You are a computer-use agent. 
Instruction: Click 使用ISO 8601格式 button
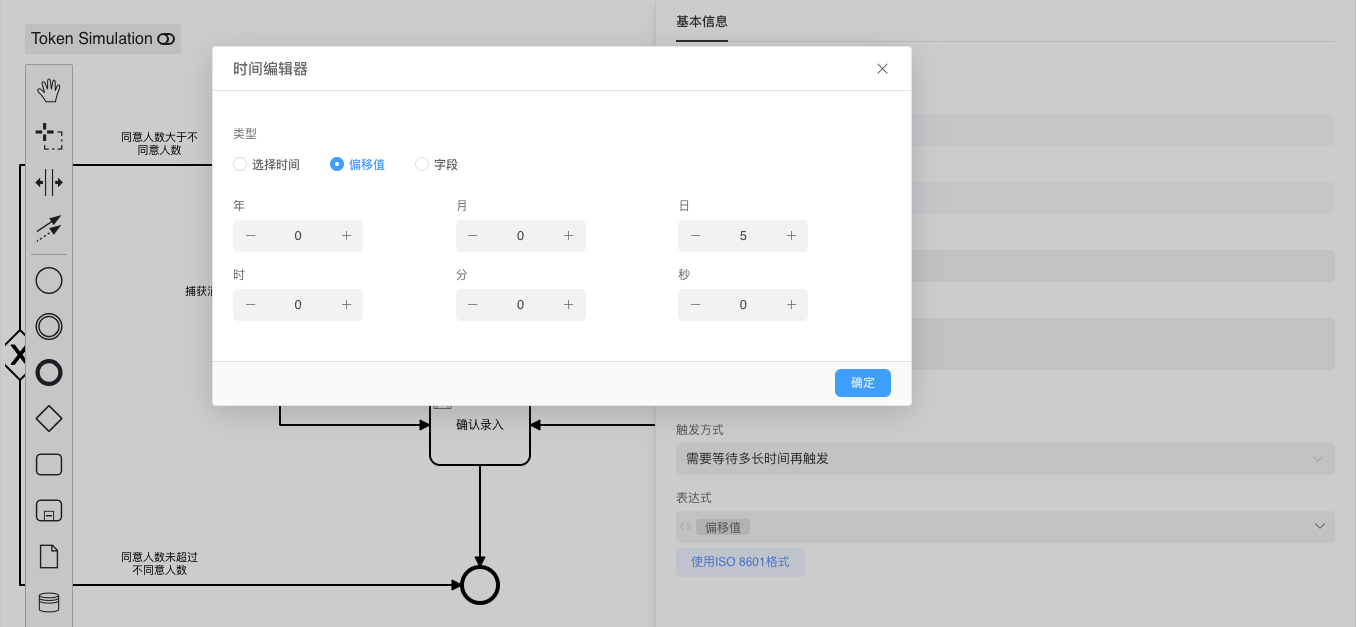pos(740,562)
